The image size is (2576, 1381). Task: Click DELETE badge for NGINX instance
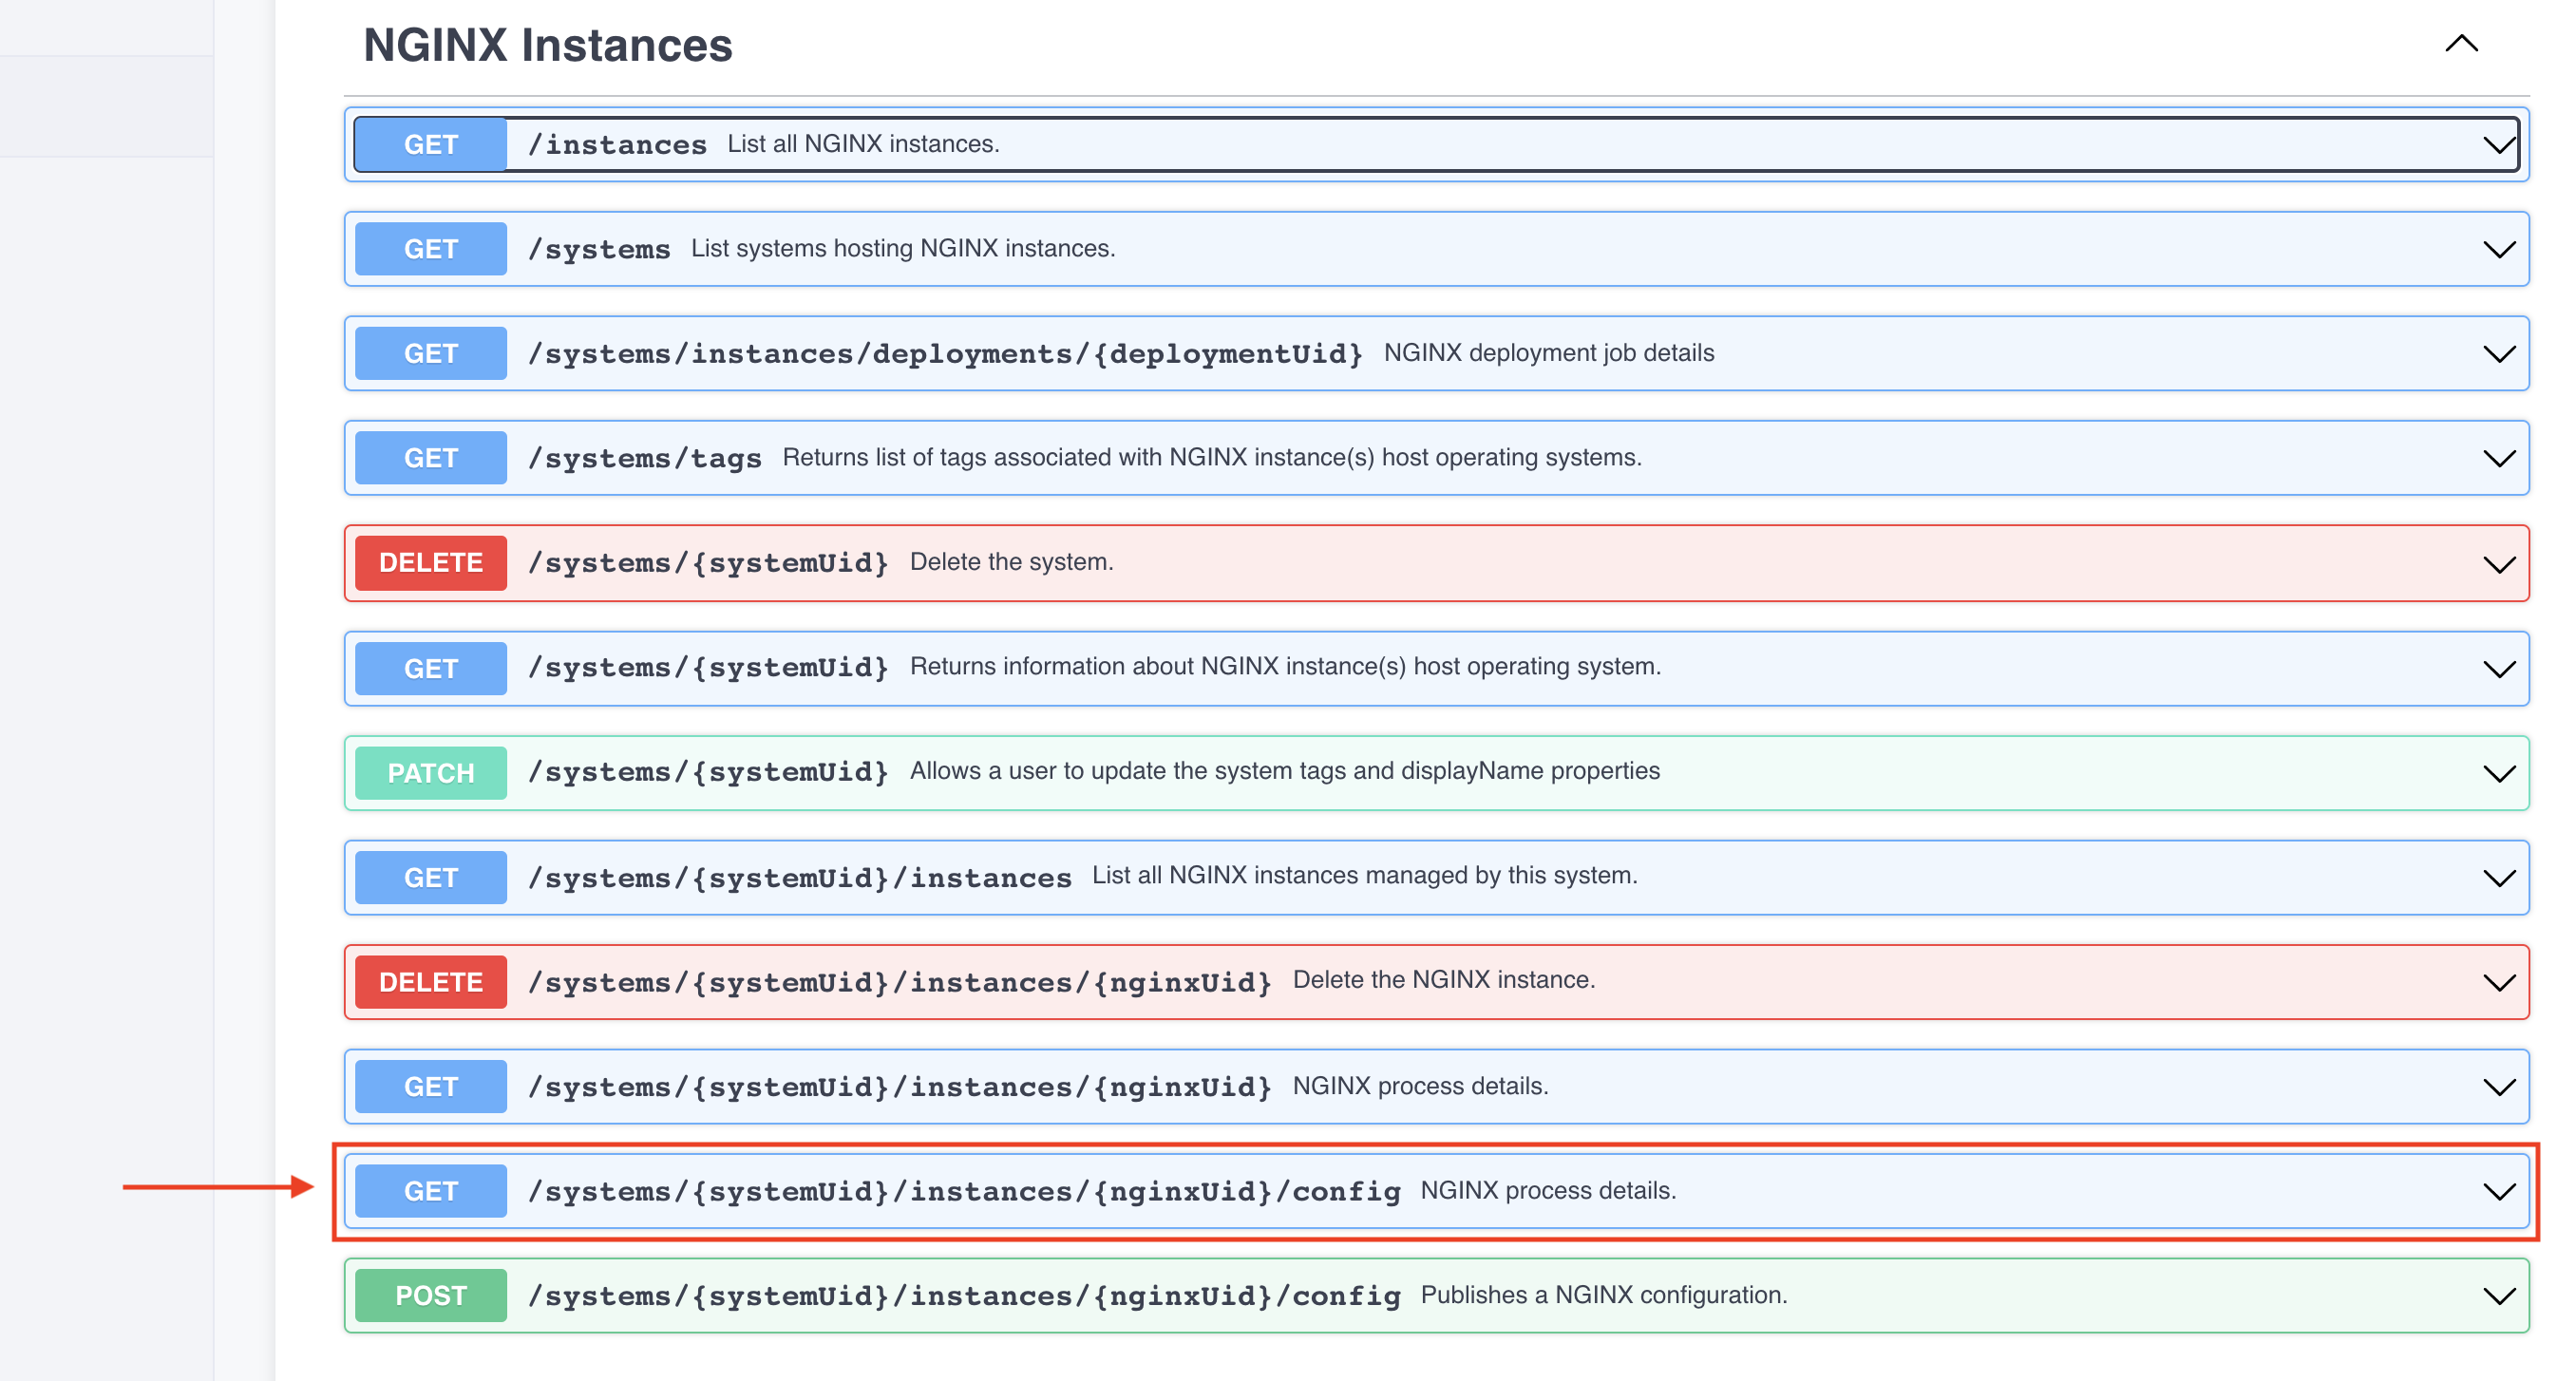pyautogui.click(x=431, y=982)
